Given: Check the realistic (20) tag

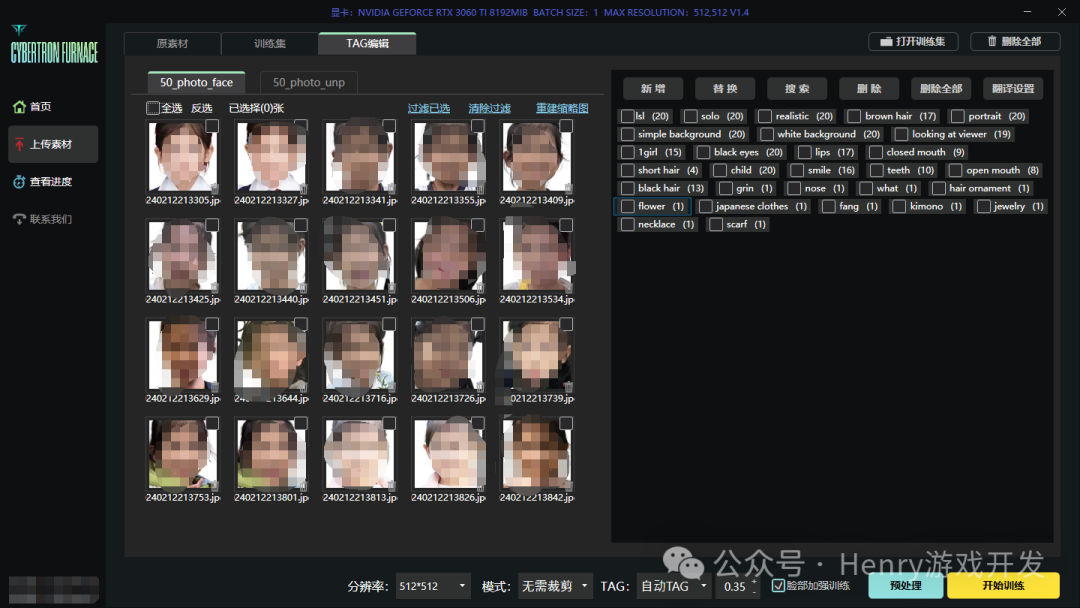Looking at the screenshot, I should (x=765, y=116).
